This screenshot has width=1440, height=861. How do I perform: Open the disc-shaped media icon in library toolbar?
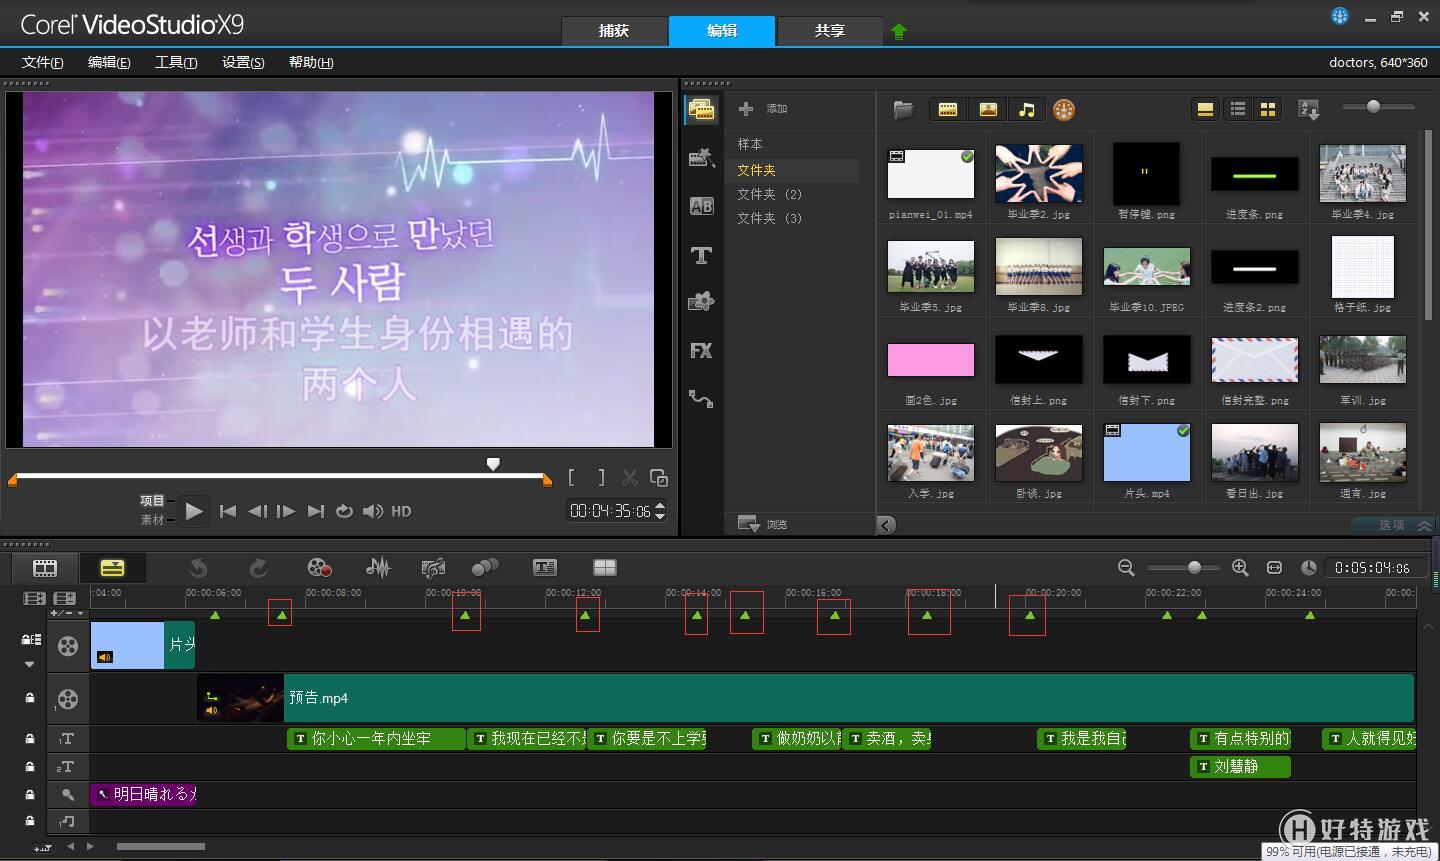click(x=1064, y=109)
